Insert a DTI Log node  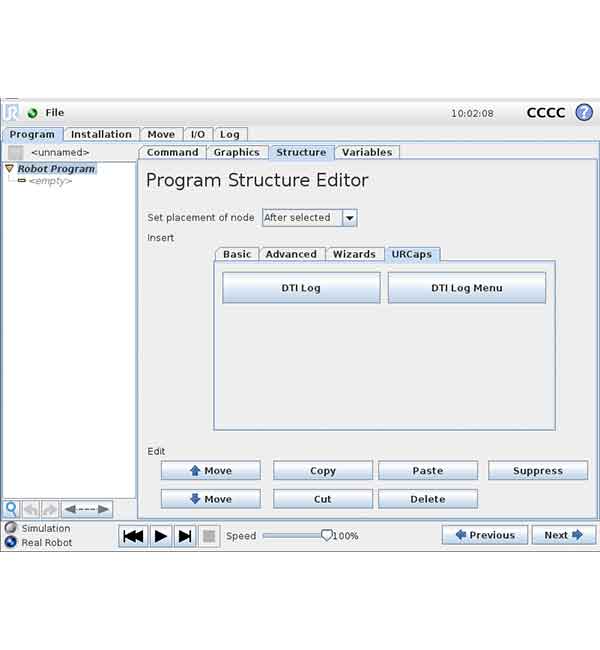point(301,288)
